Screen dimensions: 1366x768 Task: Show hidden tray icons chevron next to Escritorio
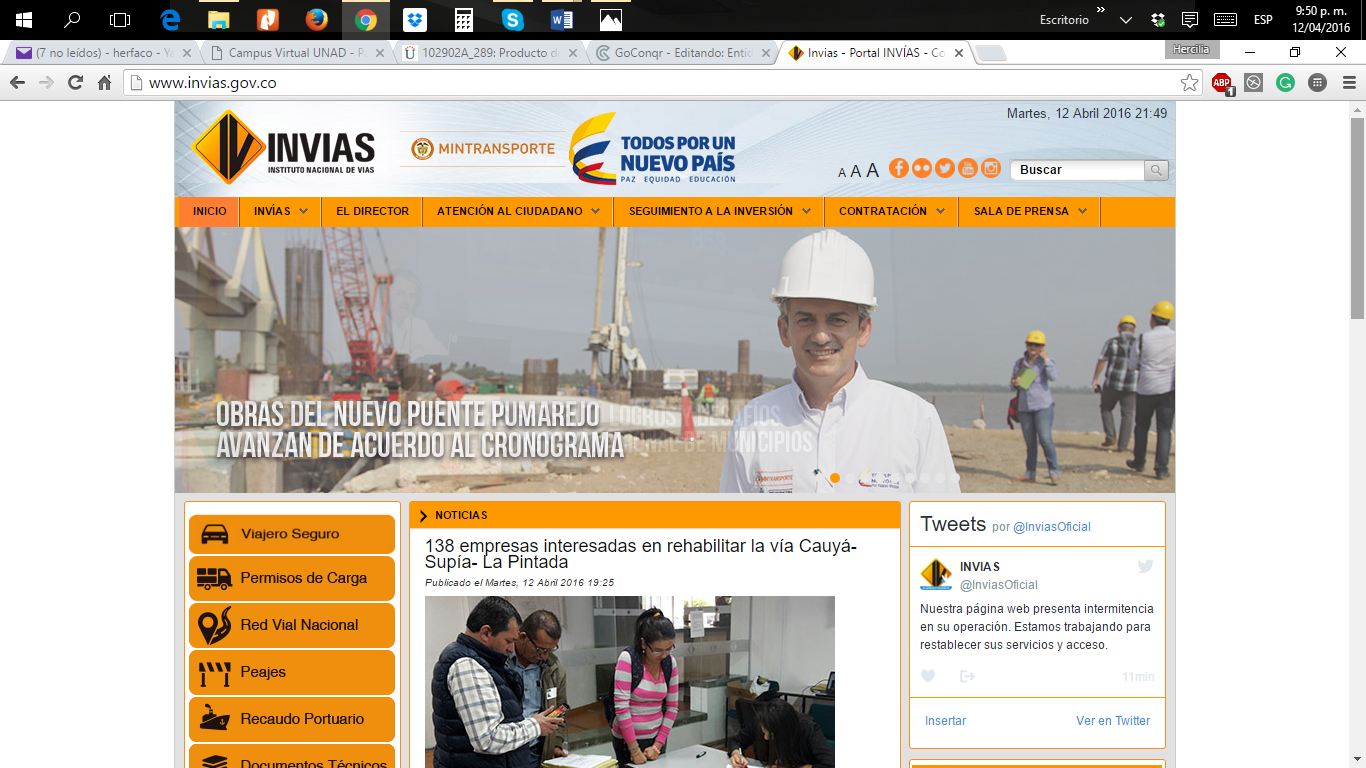1126,19
